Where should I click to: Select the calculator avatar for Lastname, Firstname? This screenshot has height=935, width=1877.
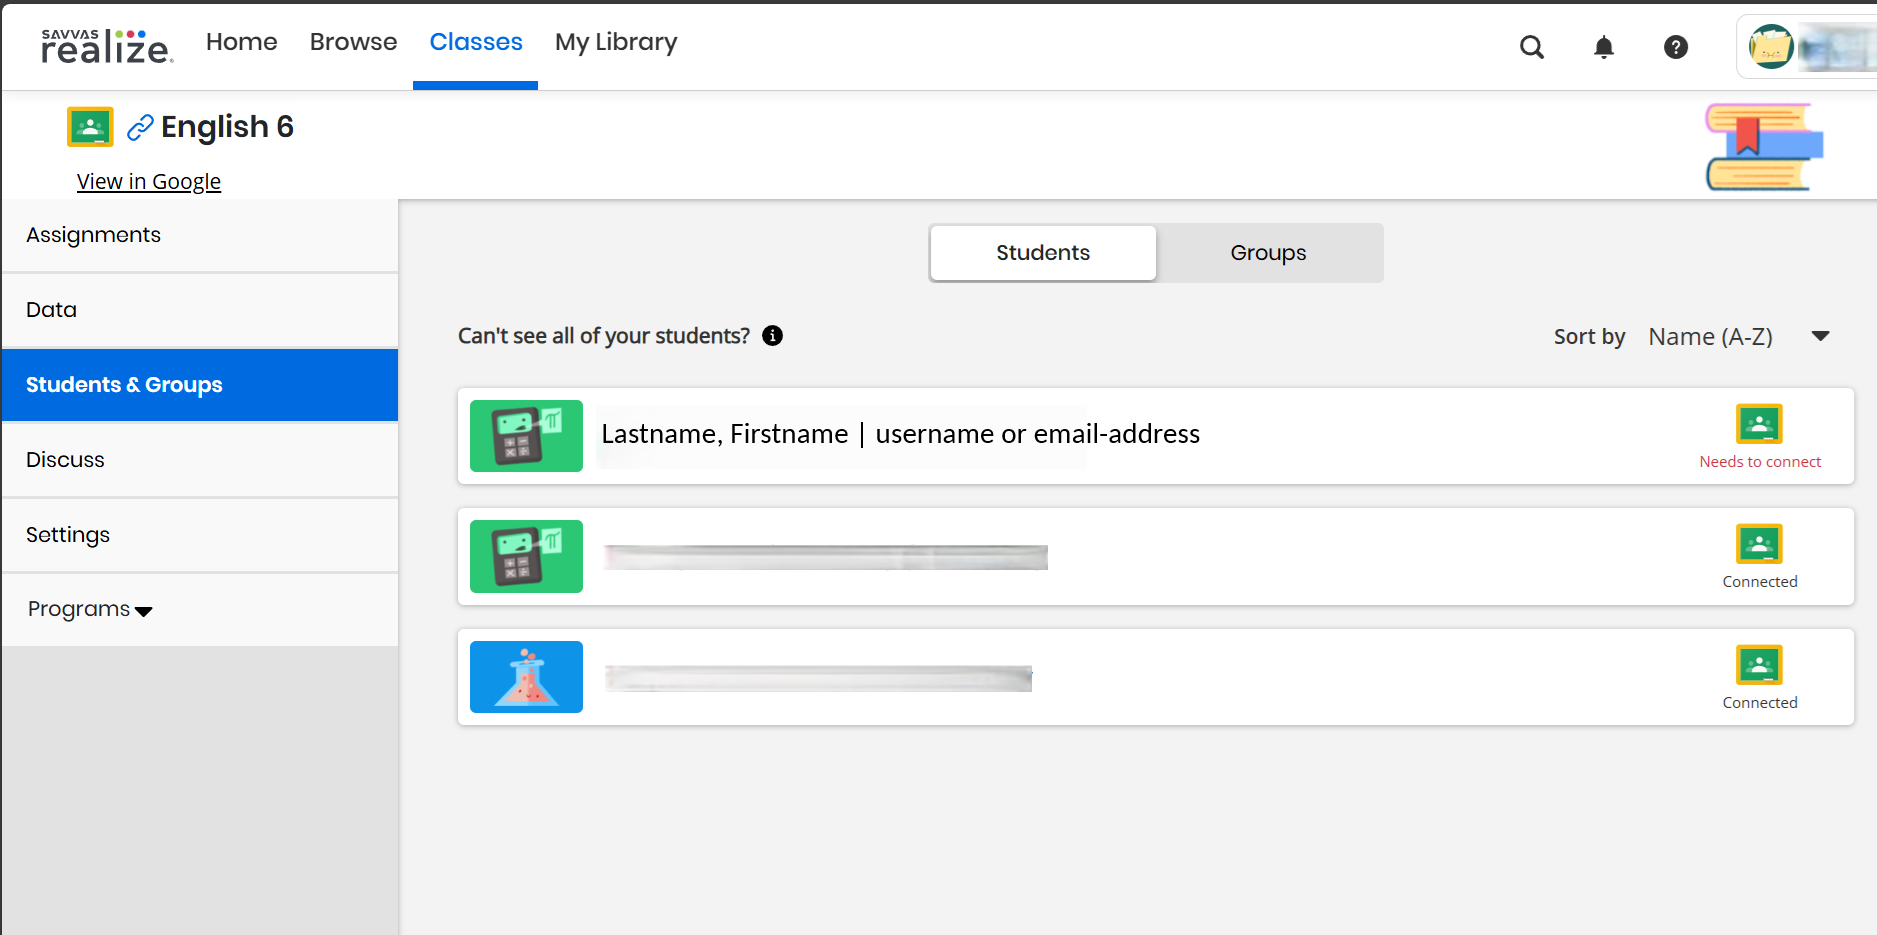pos(526,436)
